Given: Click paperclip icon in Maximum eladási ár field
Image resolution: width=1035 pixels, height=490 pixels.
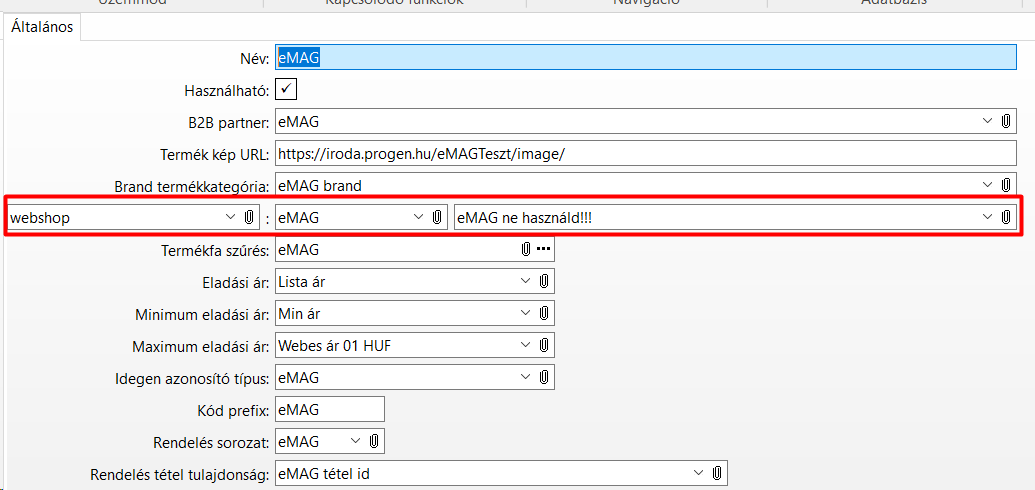Looking at the screenshot, I should pyautogui.click(x=544, y=345).
